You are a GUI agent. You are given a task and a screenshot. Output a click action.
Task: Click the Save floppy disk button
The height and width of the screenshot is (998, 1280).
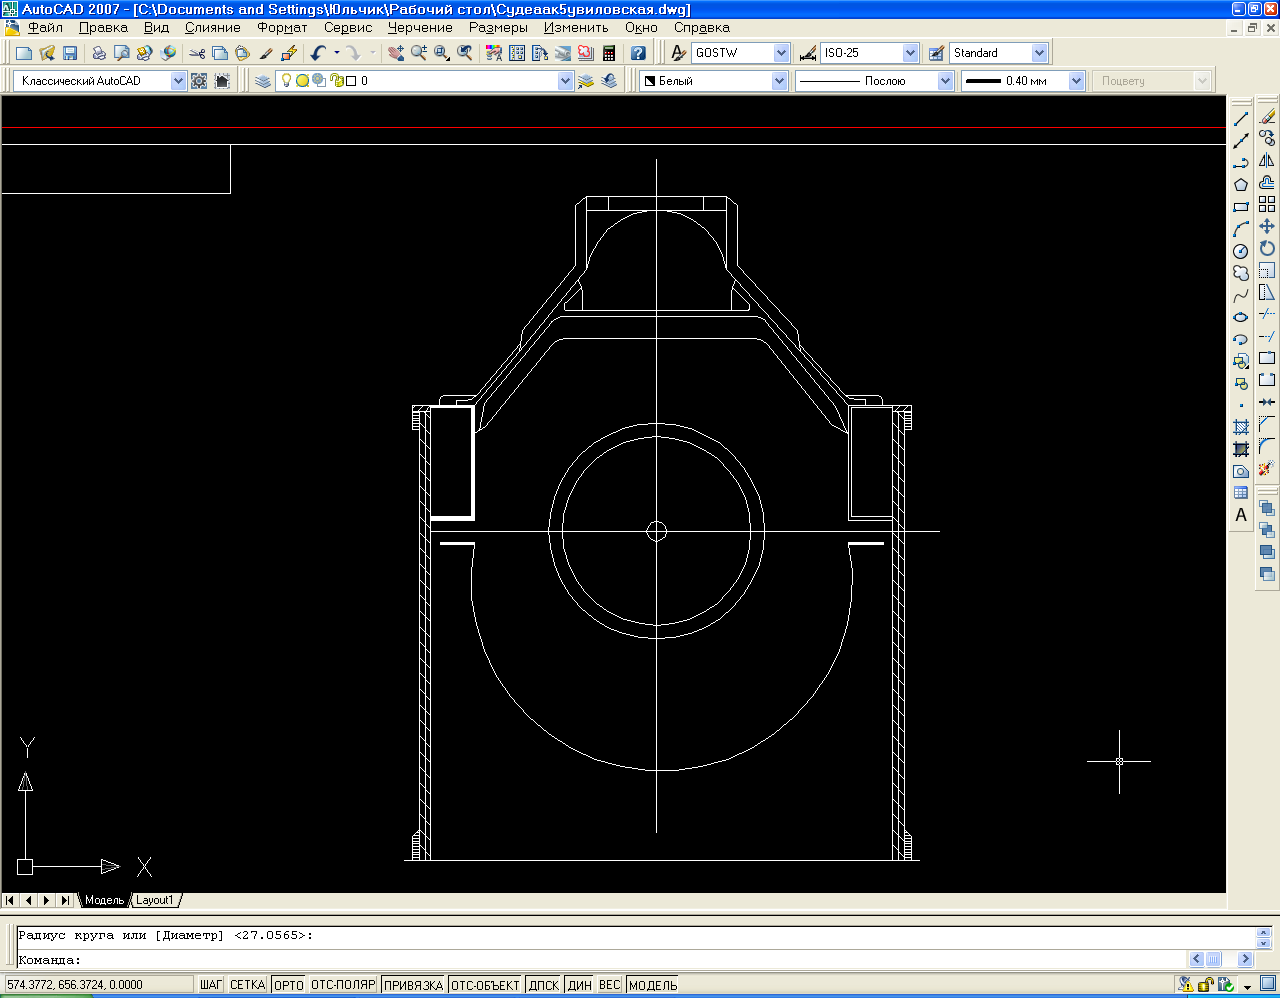(x=70, y=53)
